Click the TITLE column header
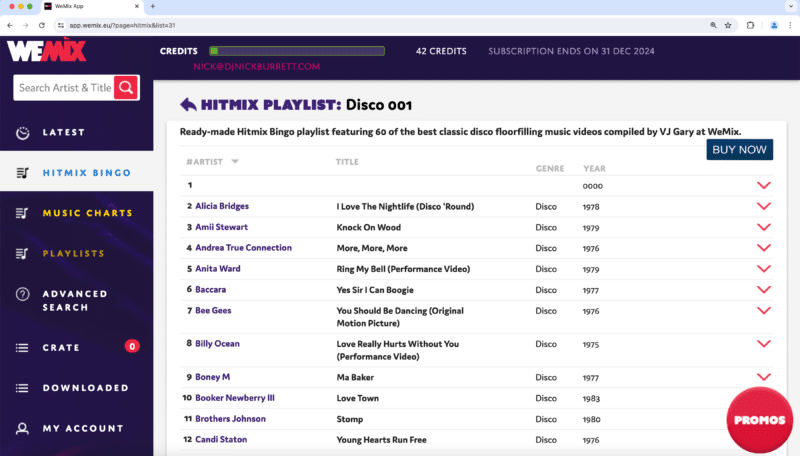The width and height of the screenshot is (800, 456). [x=347, y=162]
